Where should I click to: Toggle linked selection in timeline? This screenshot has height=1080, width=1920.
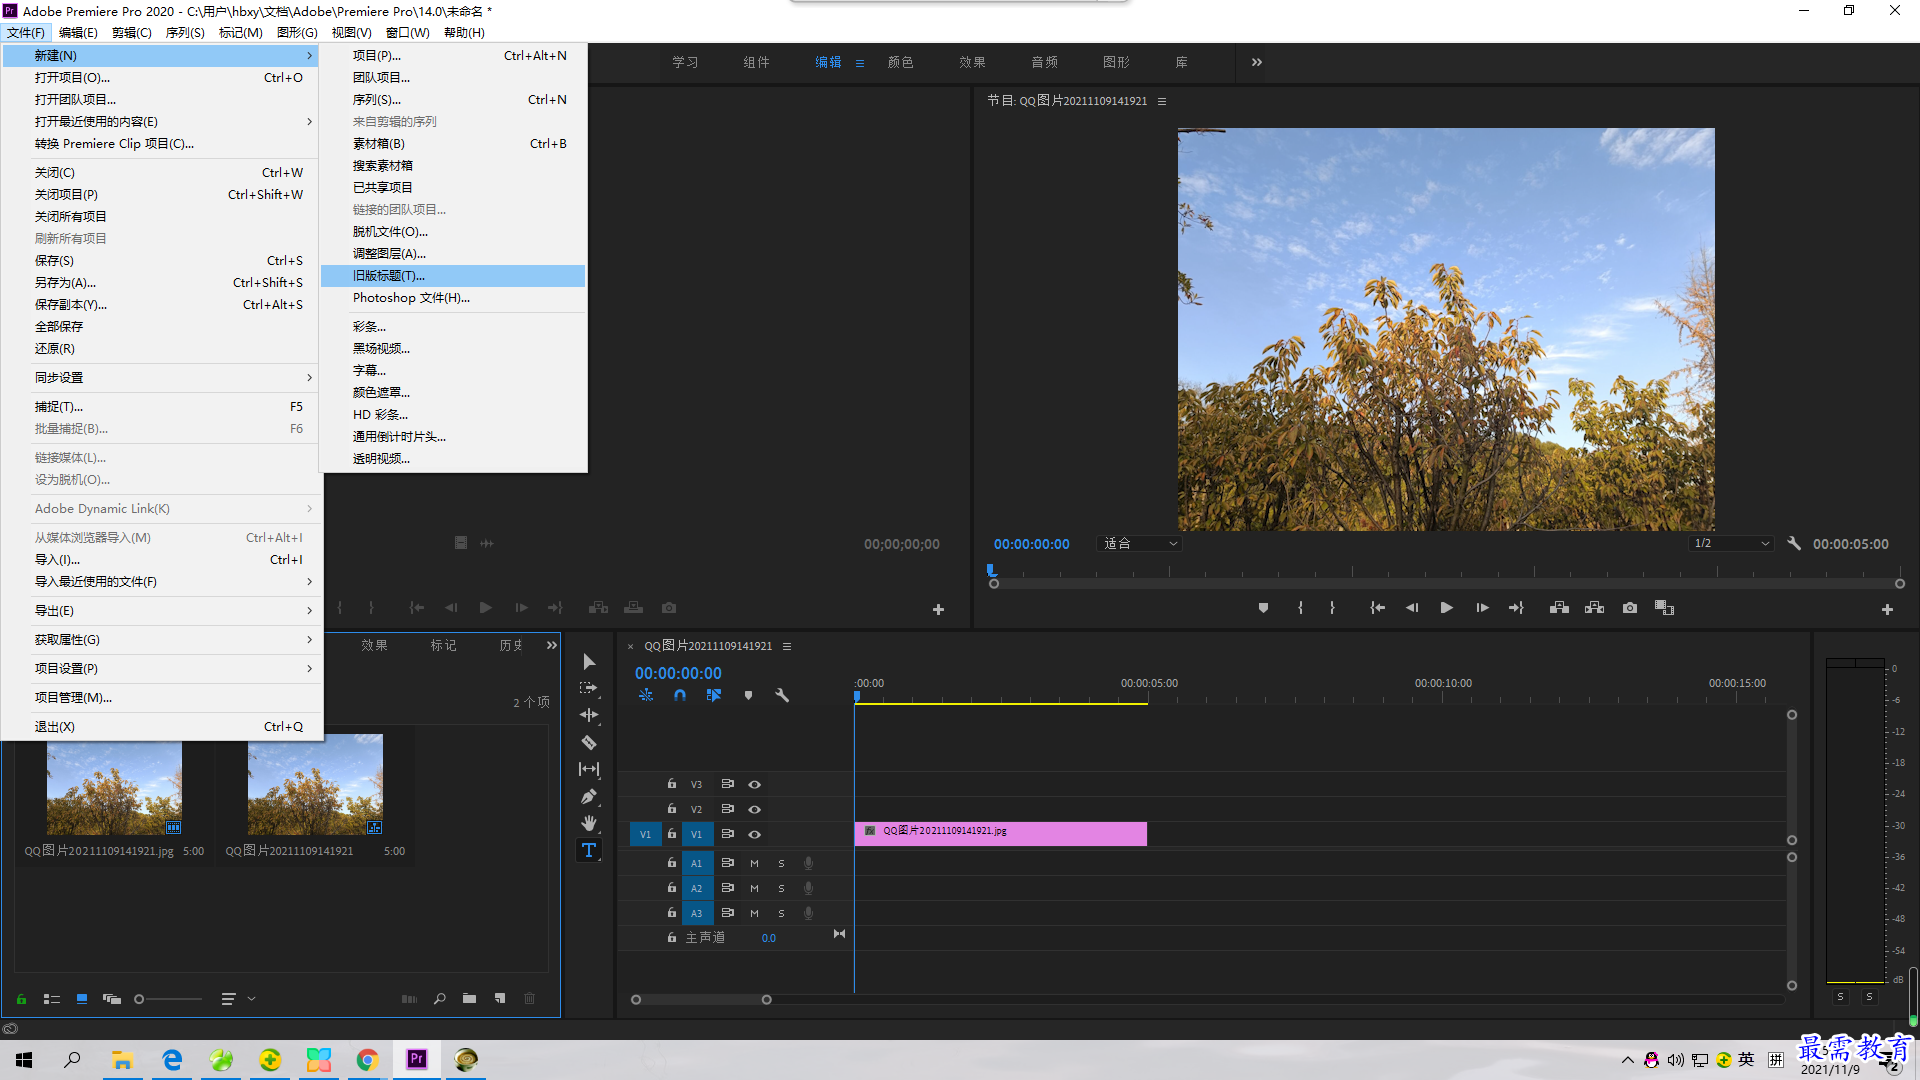click(714, 695)
